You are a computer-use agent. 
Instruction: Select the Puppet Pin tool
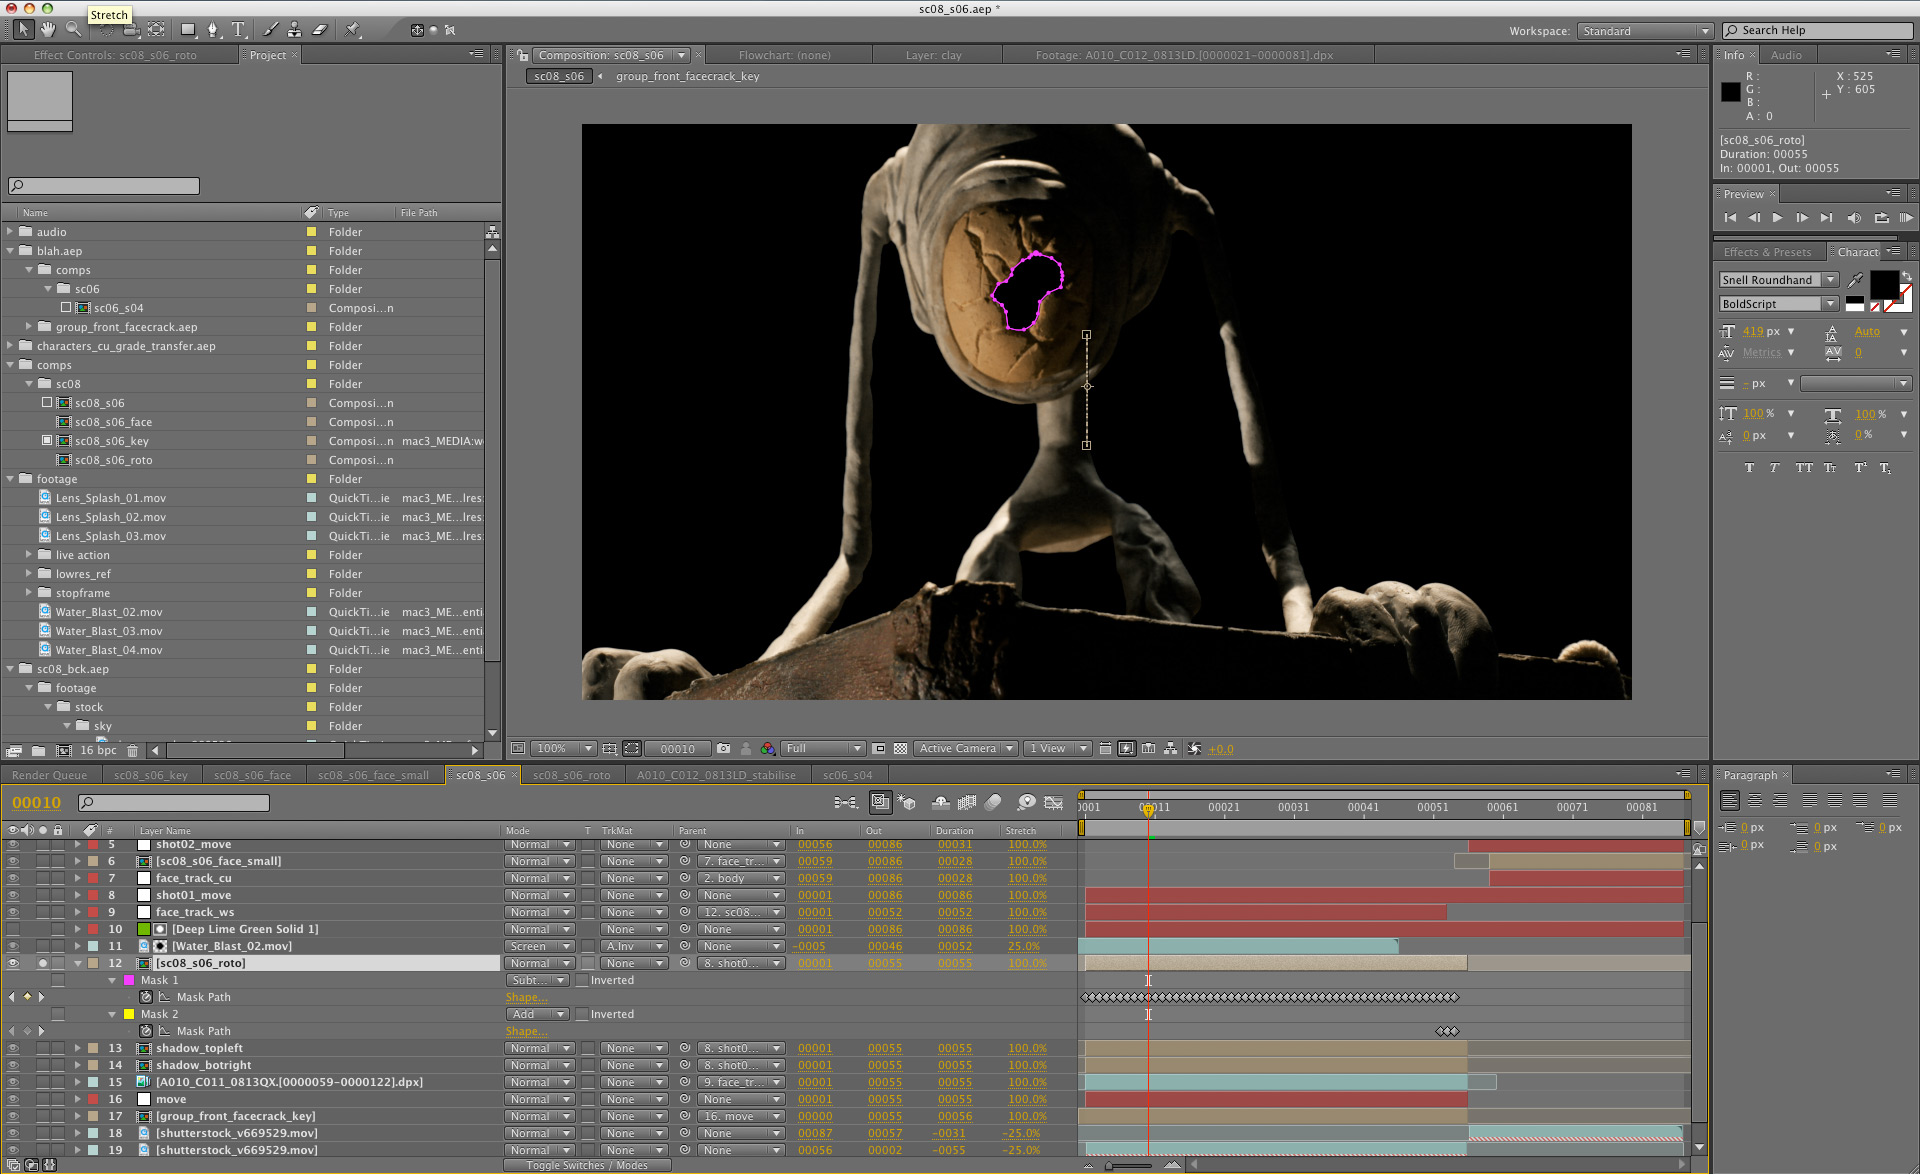pos(353,30)
